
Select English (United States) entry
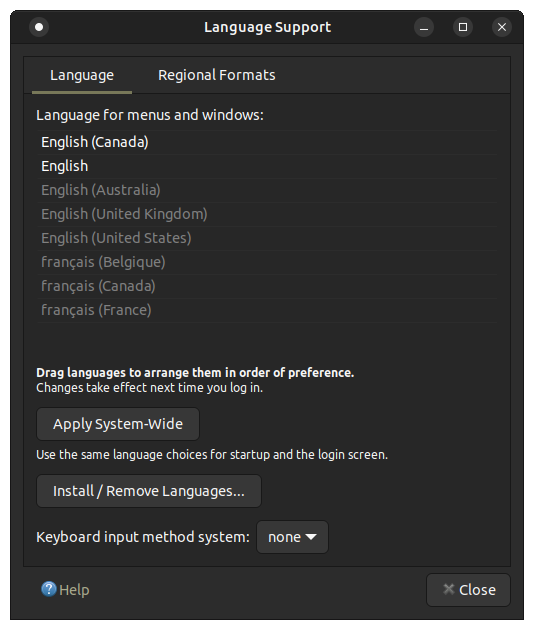pos(267,238)
